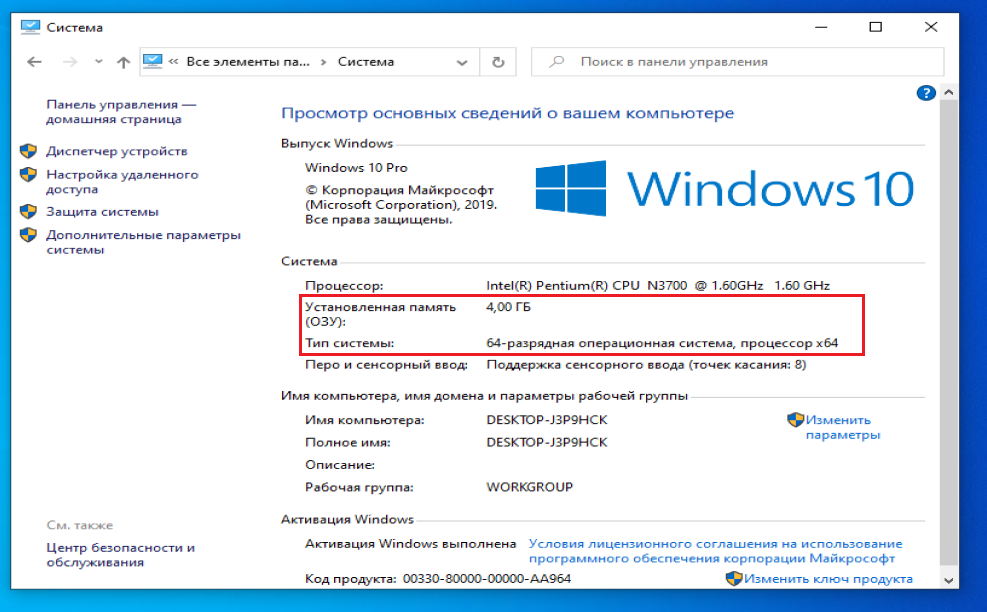Click the Back navigation arrow
This screenshot has height=612, width=987.
pyautogui.click(x=34, y=62)
